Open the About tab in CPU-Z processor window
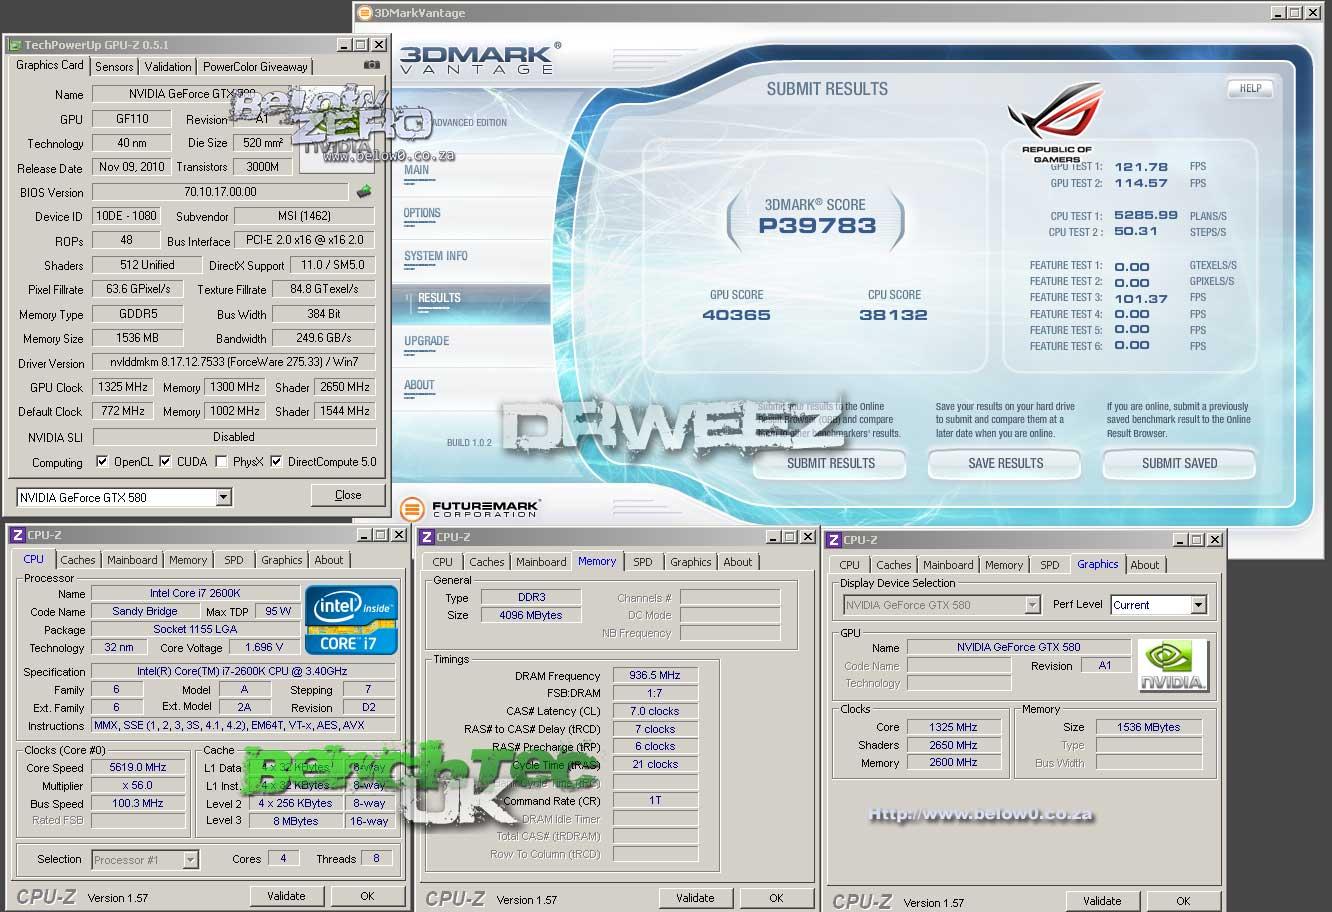Image resolution: width=1332 pixels, height=912 pixels. (329, 560)
